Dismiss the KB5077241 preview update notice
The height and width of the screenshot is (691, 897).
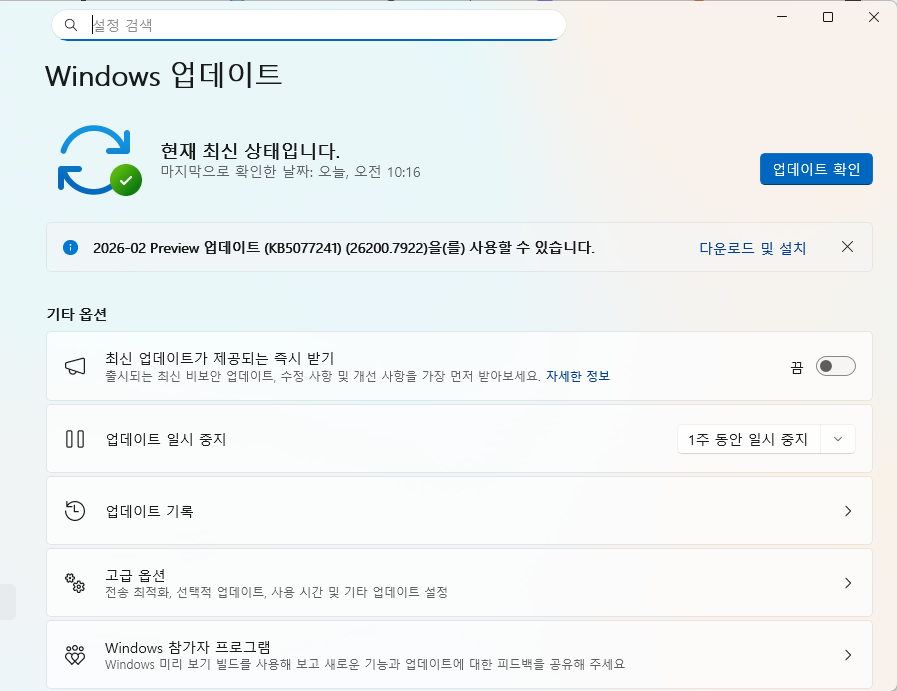[847, 247]
